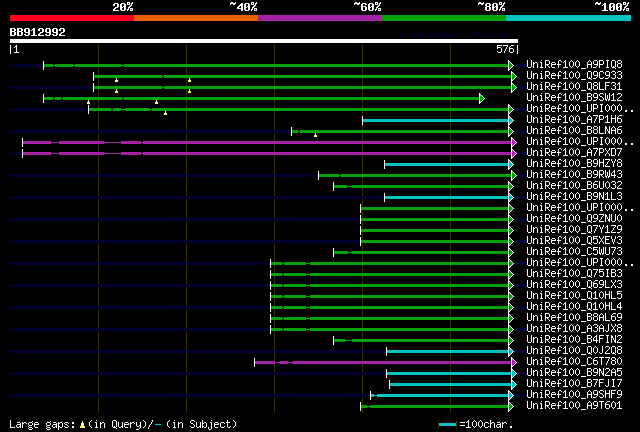This screenshot has height=432, width=640.
Task: Select the UniRef100_B8AL69 subject label
Action: point(574,318)
